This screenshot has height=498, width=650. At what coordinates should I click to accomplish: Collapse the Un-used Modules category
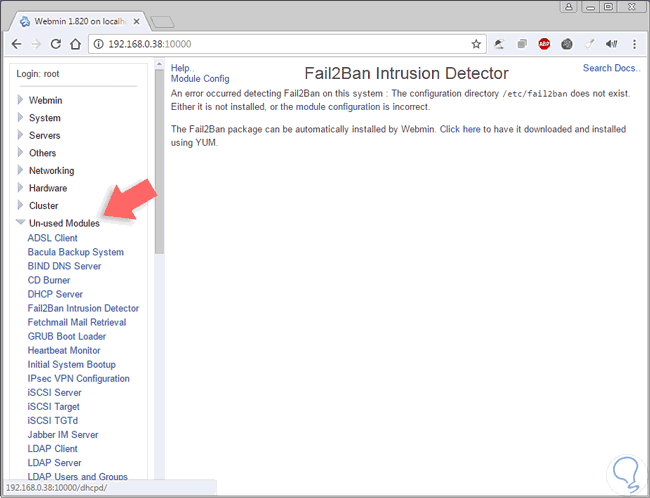pyautogui.click(x=64, y=223)
